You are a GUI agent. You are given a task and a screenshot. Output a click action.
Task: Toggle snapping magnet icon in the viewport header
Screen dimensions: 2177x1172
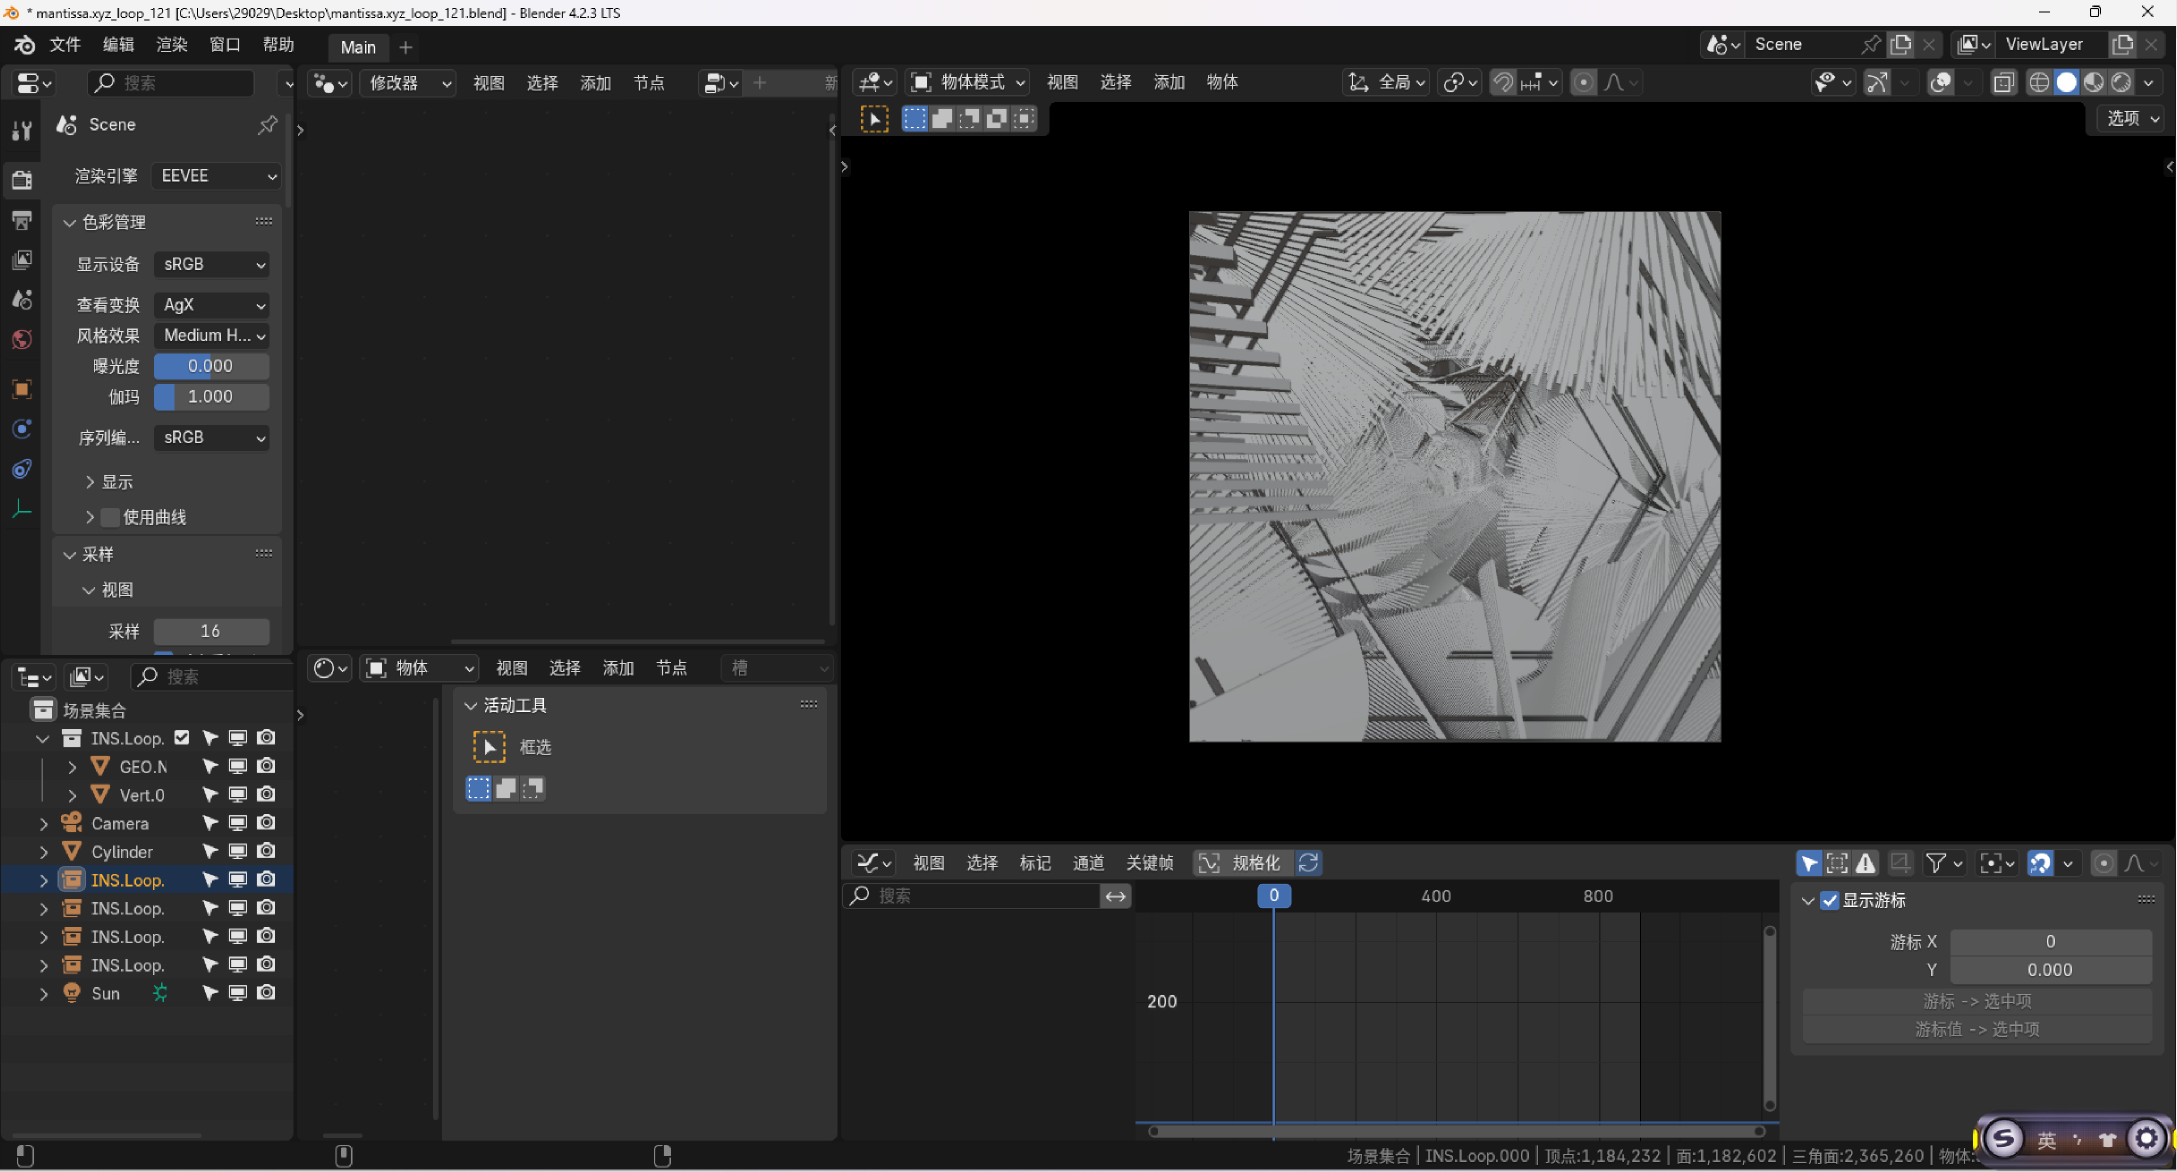(x=1503, y=83)
